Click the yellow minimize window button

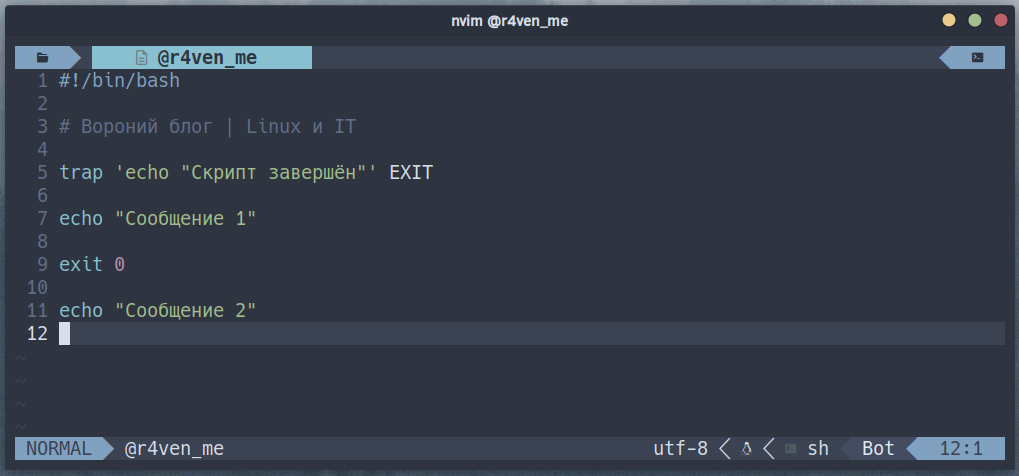[x=949, y=20]
